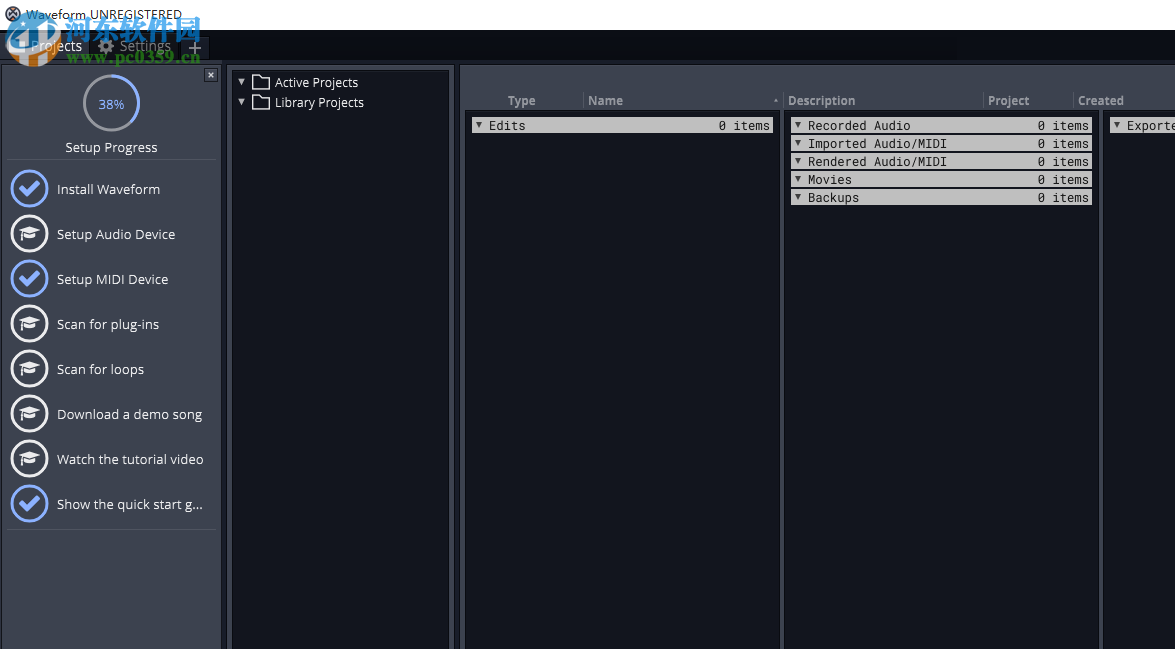Toggle the Setup MIDI Device checkmark

tap(29, 278)
